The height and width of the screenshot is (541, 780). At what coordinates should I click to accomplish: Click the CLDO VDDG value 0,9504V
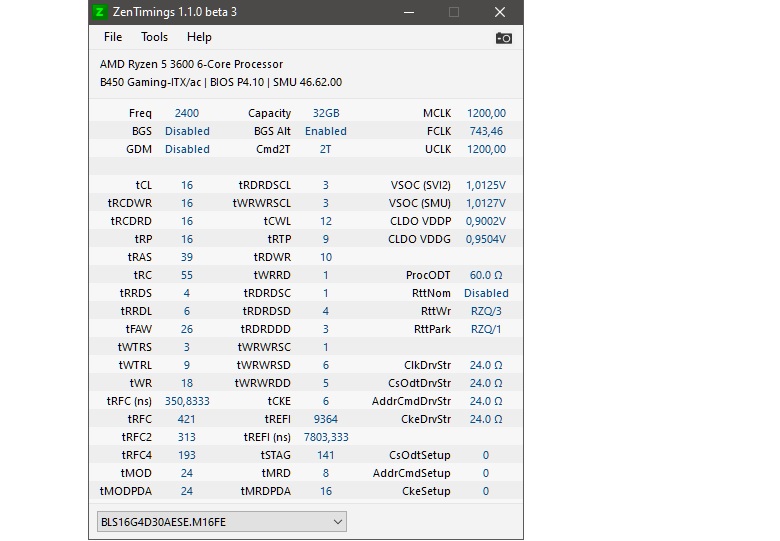click(486, 239)
